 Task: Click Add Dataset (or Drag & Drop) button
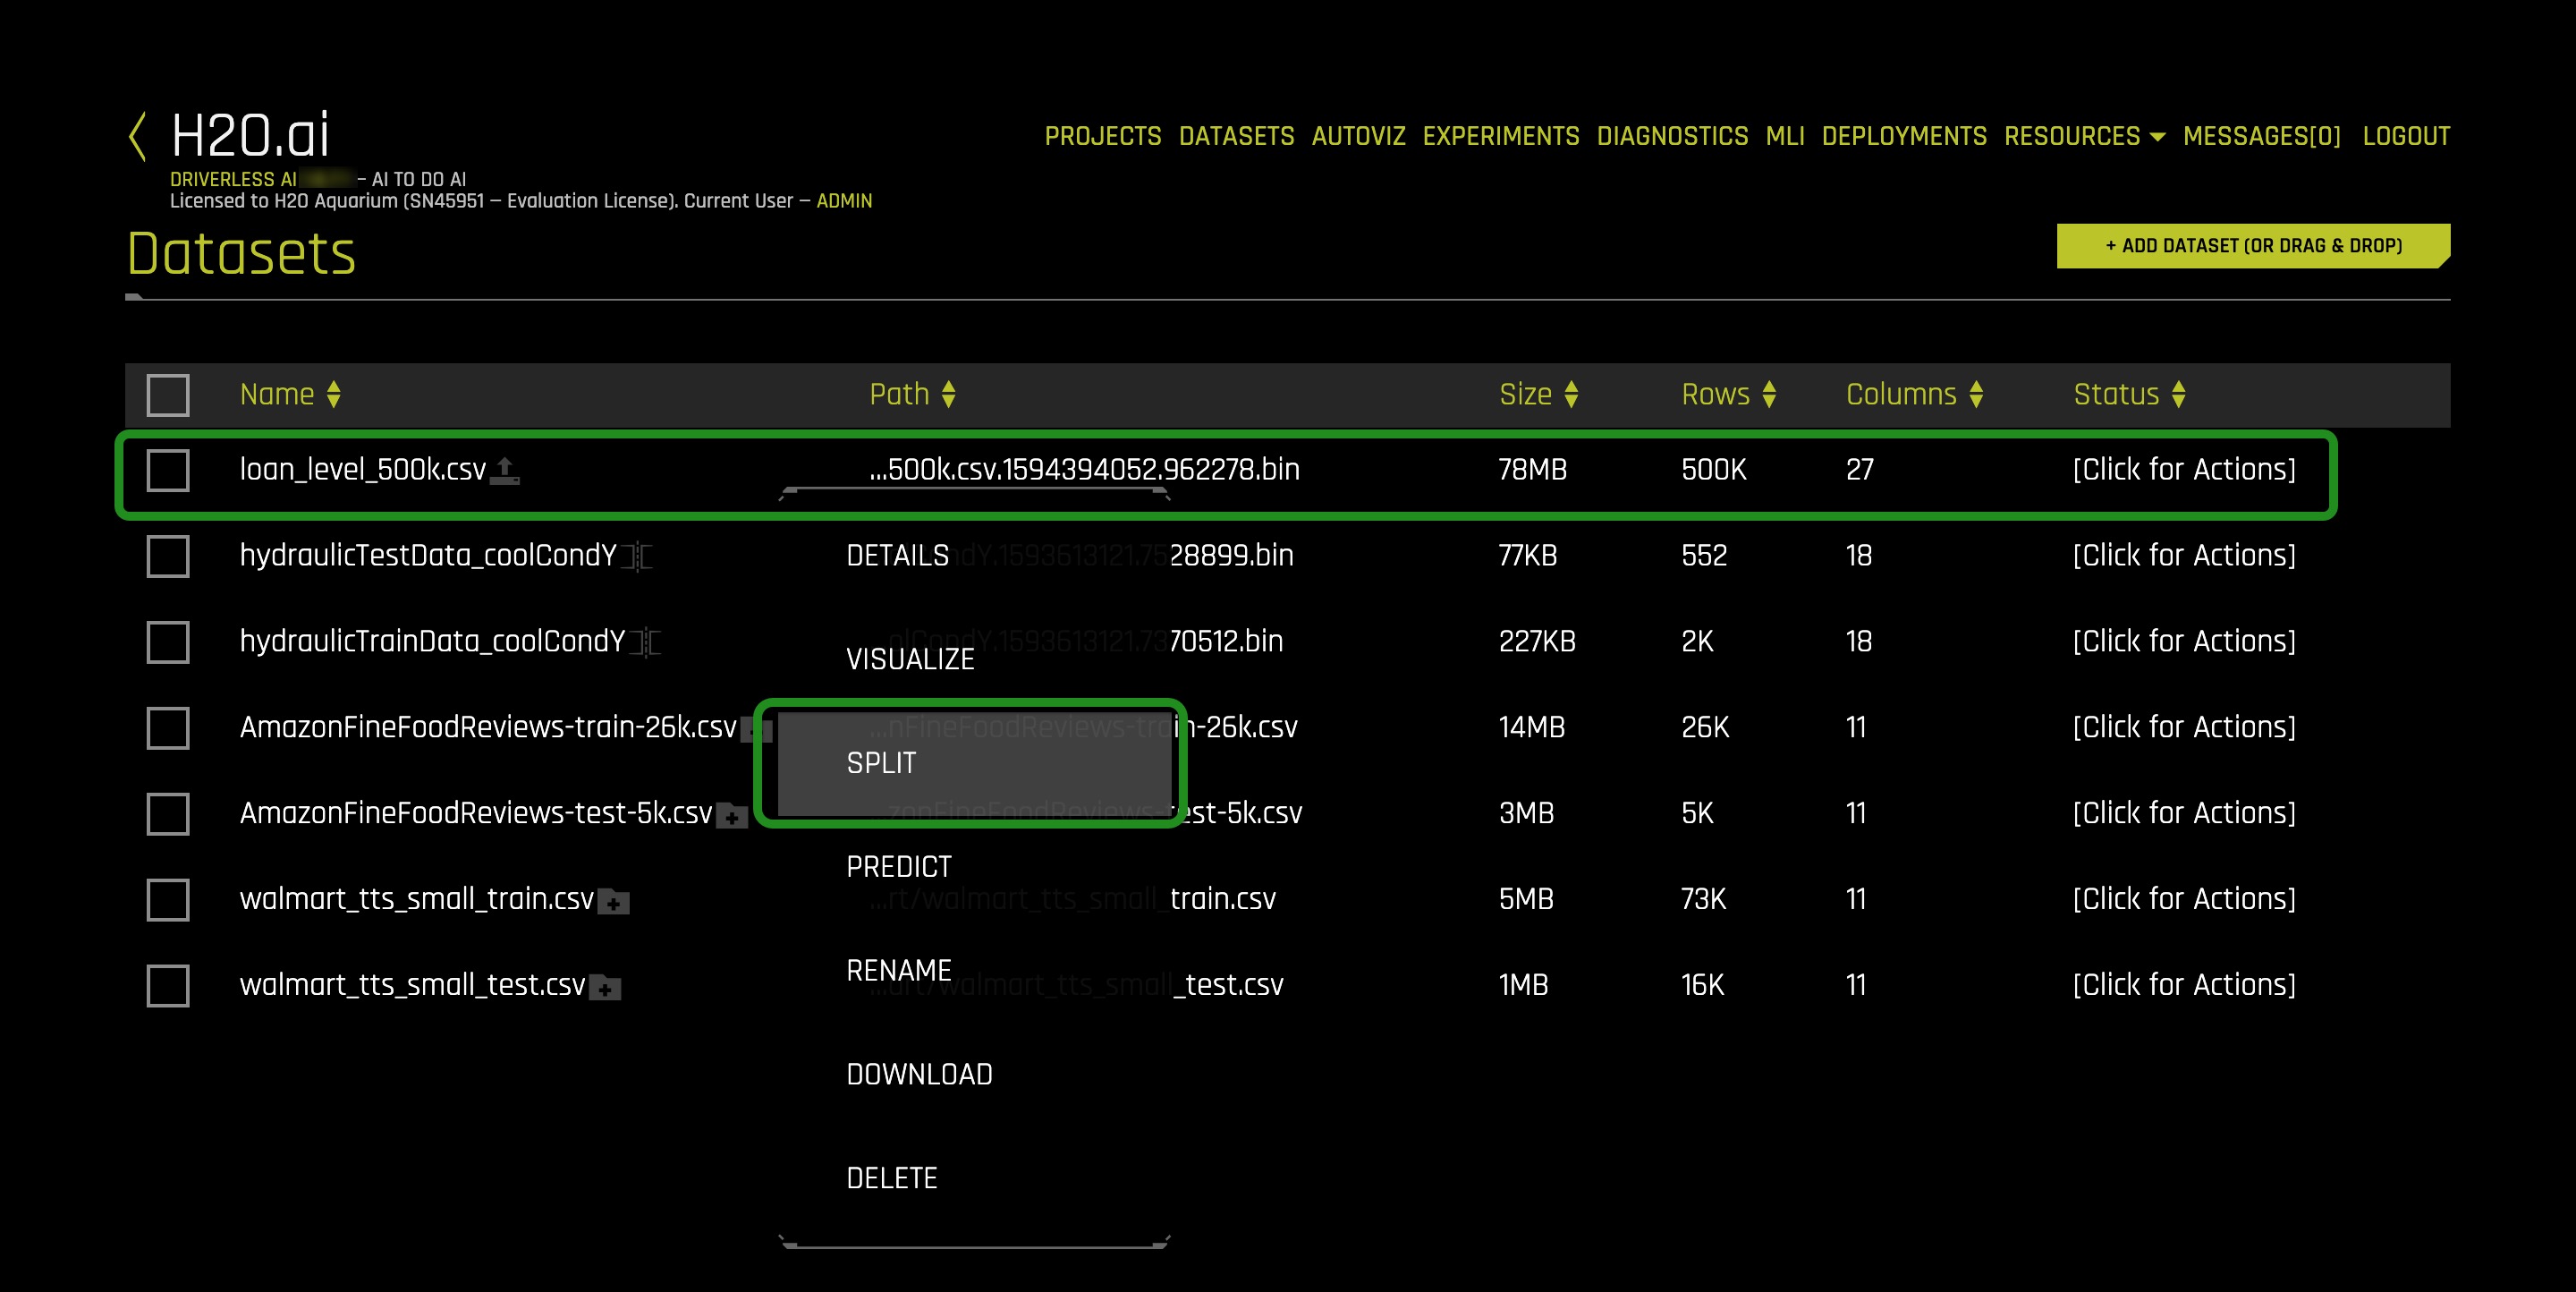coord(2253,246)
